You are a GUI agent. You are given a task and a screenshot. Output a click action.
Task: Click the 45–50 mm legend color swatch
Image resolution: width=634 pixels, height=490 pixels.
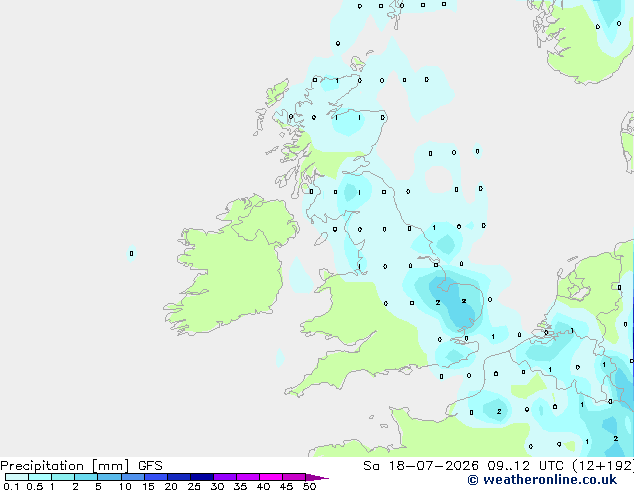(x=294, y=477)
